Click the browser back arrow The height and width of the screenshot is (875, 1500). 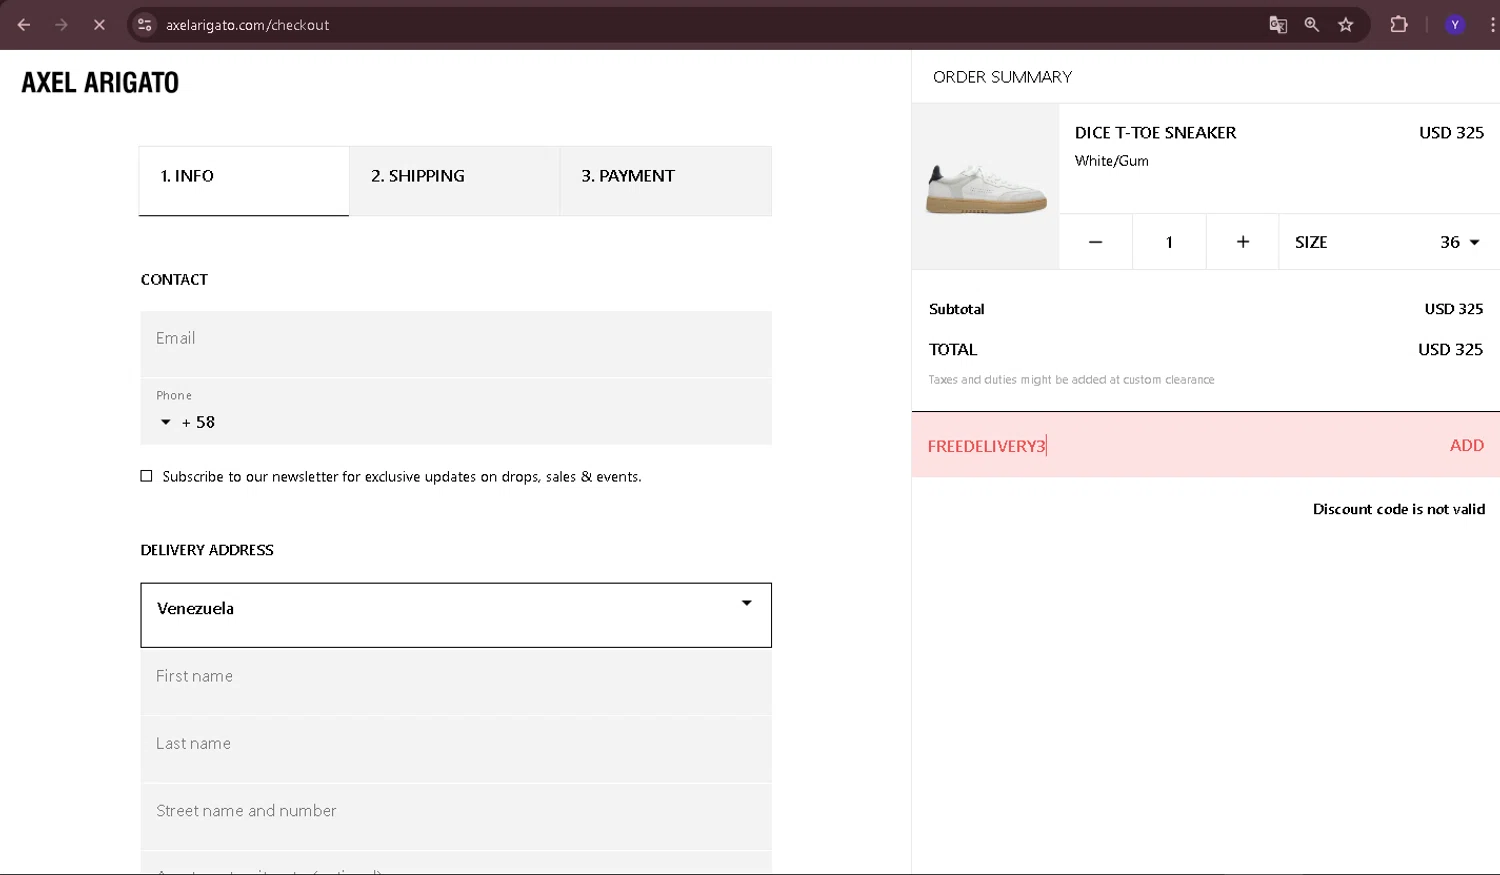pyautogui.click(x=24, y=25)
